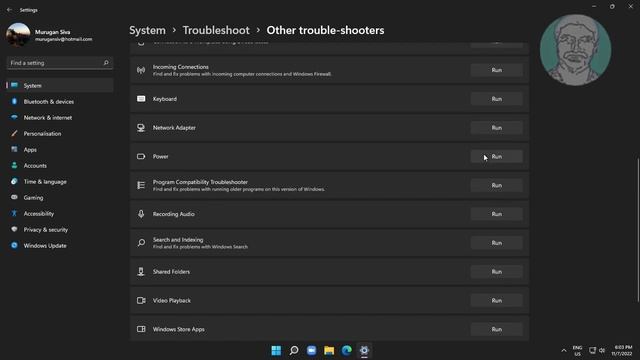
Task: Click the Shared Folders icon
Action: 141,271
